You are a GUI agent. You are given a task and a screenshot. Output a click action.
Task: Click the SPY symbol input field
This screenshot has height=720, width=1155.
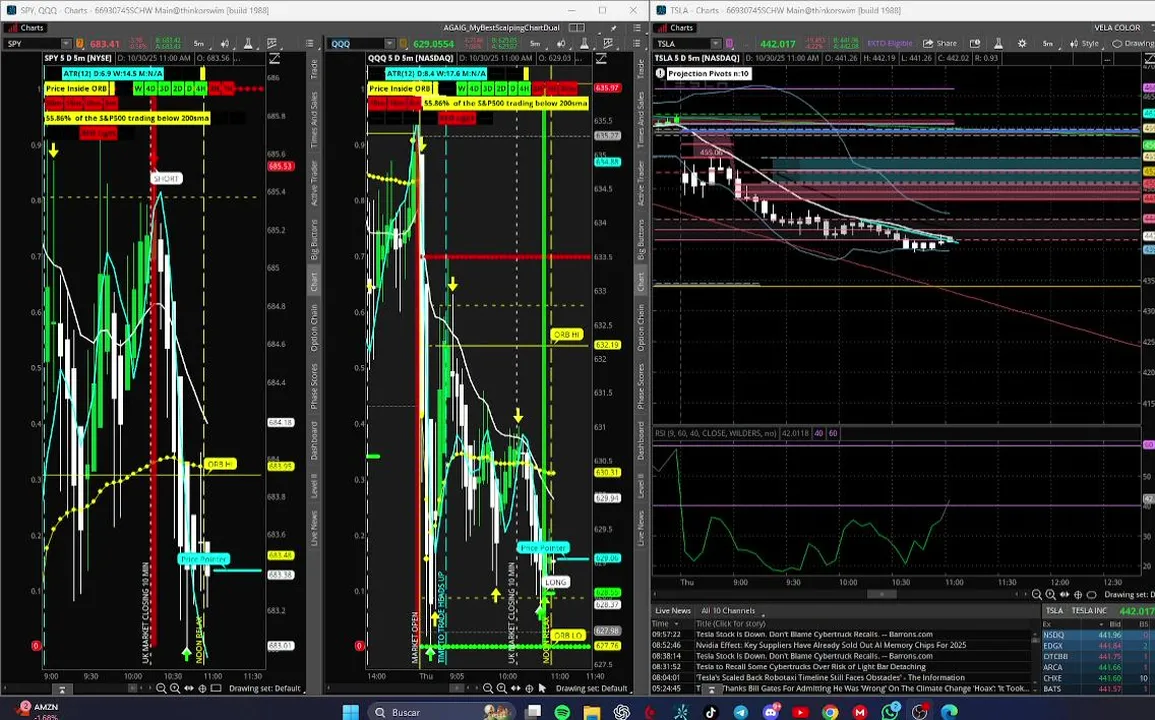click(32, 43)
